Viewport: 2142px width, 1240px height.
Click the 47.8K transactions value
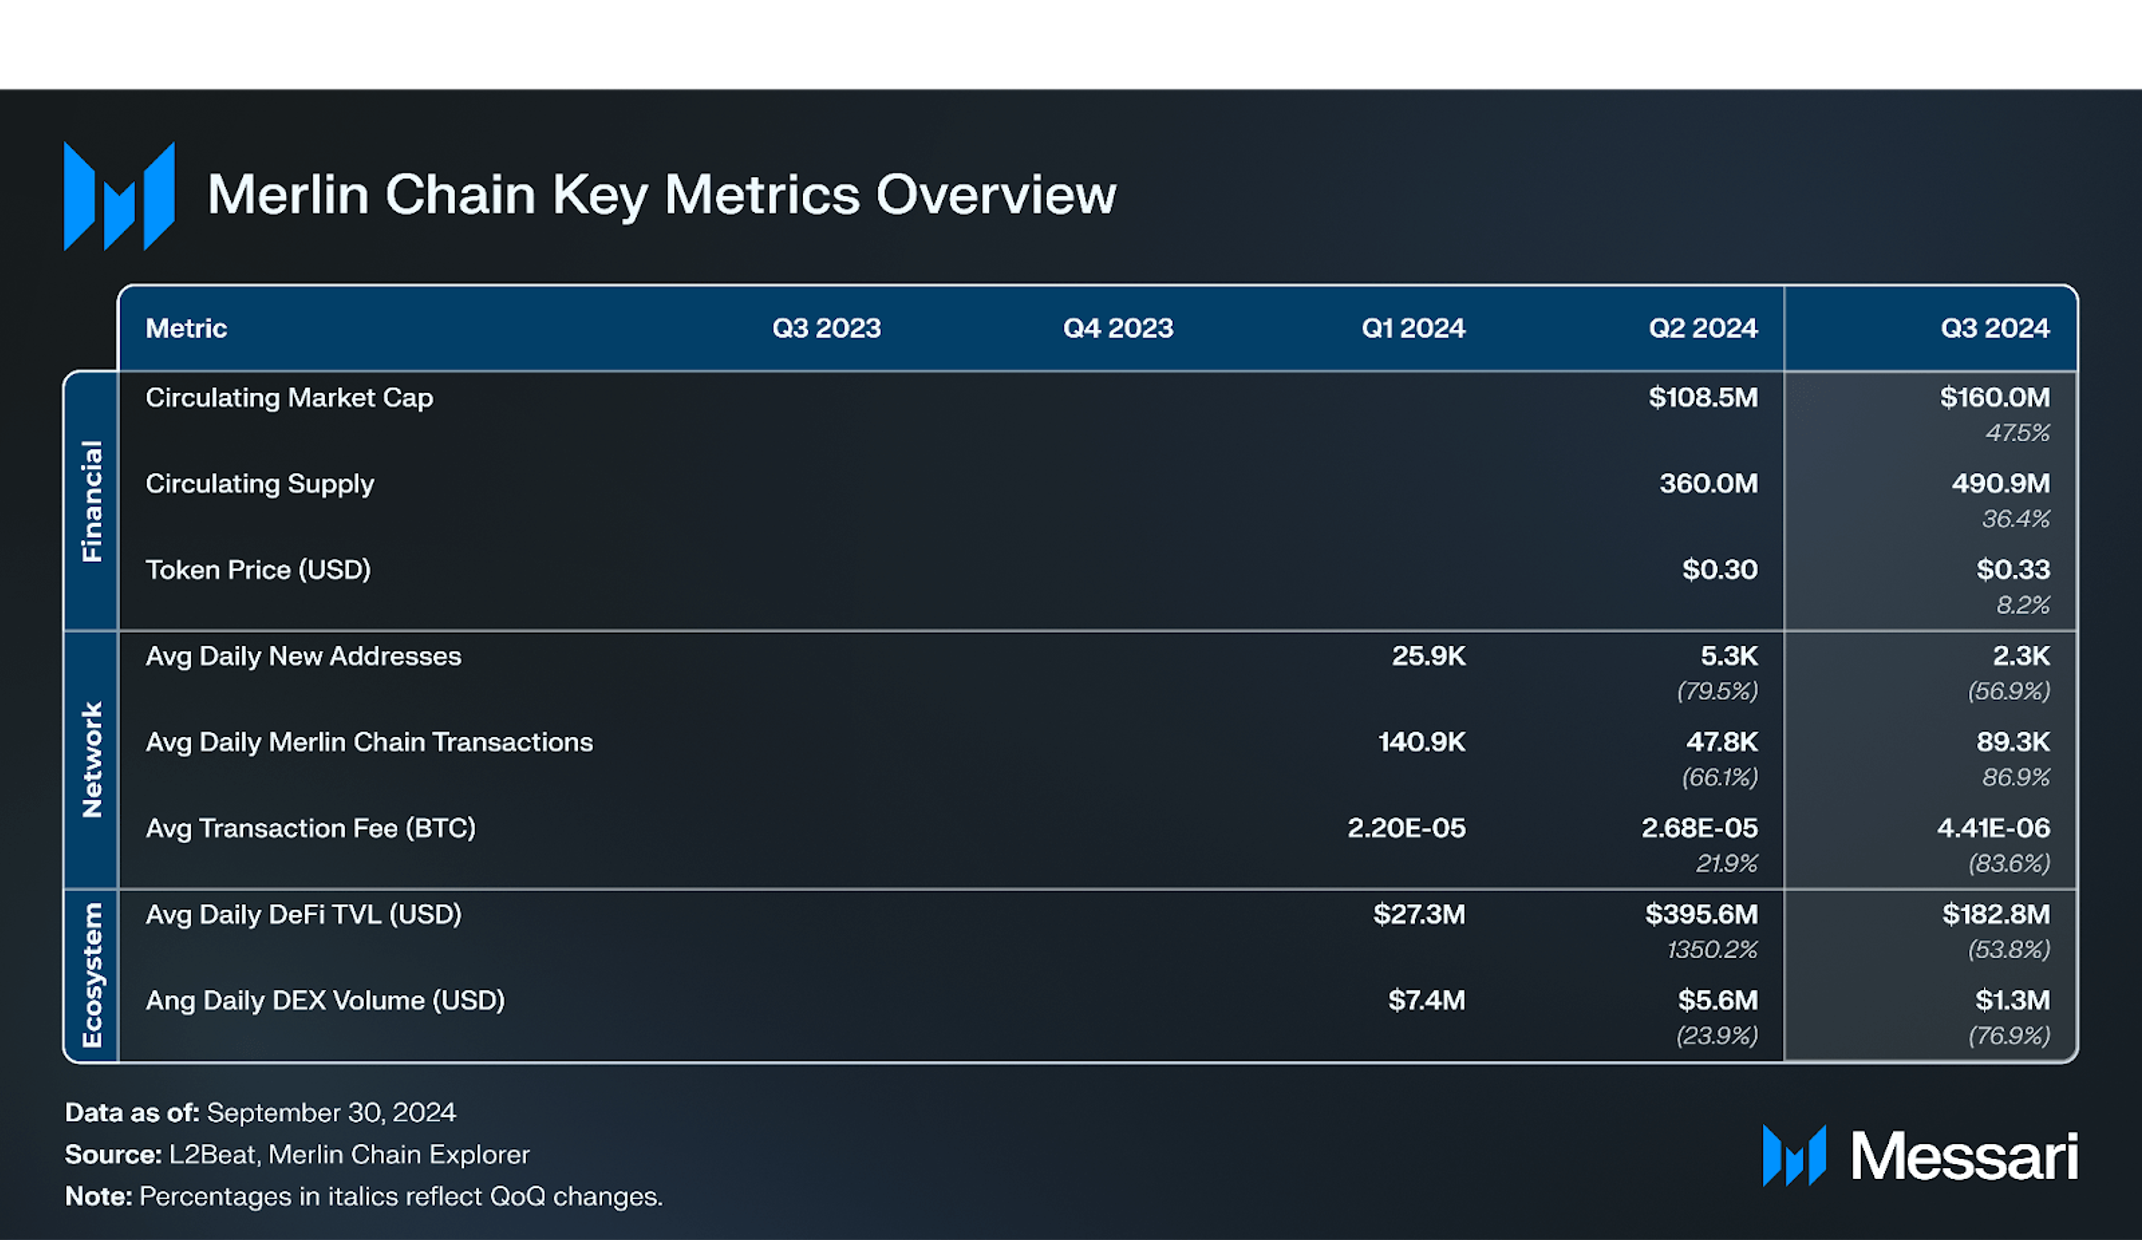point(1722,742)
